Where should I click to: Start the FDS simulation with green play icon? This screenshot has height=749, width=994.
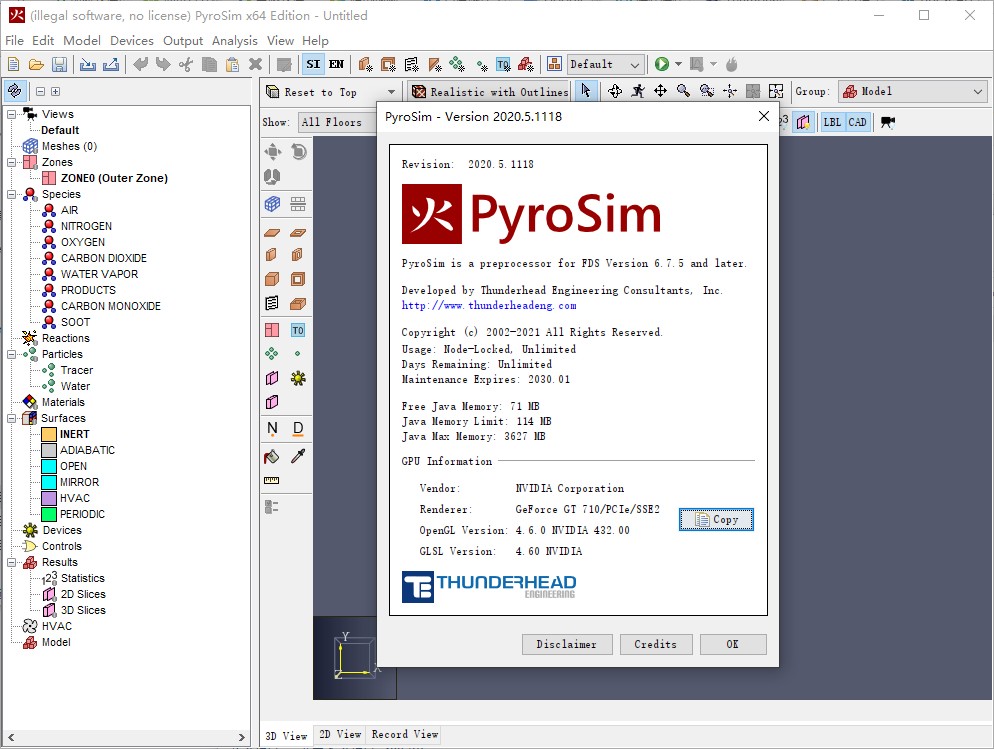coord(663,62)
